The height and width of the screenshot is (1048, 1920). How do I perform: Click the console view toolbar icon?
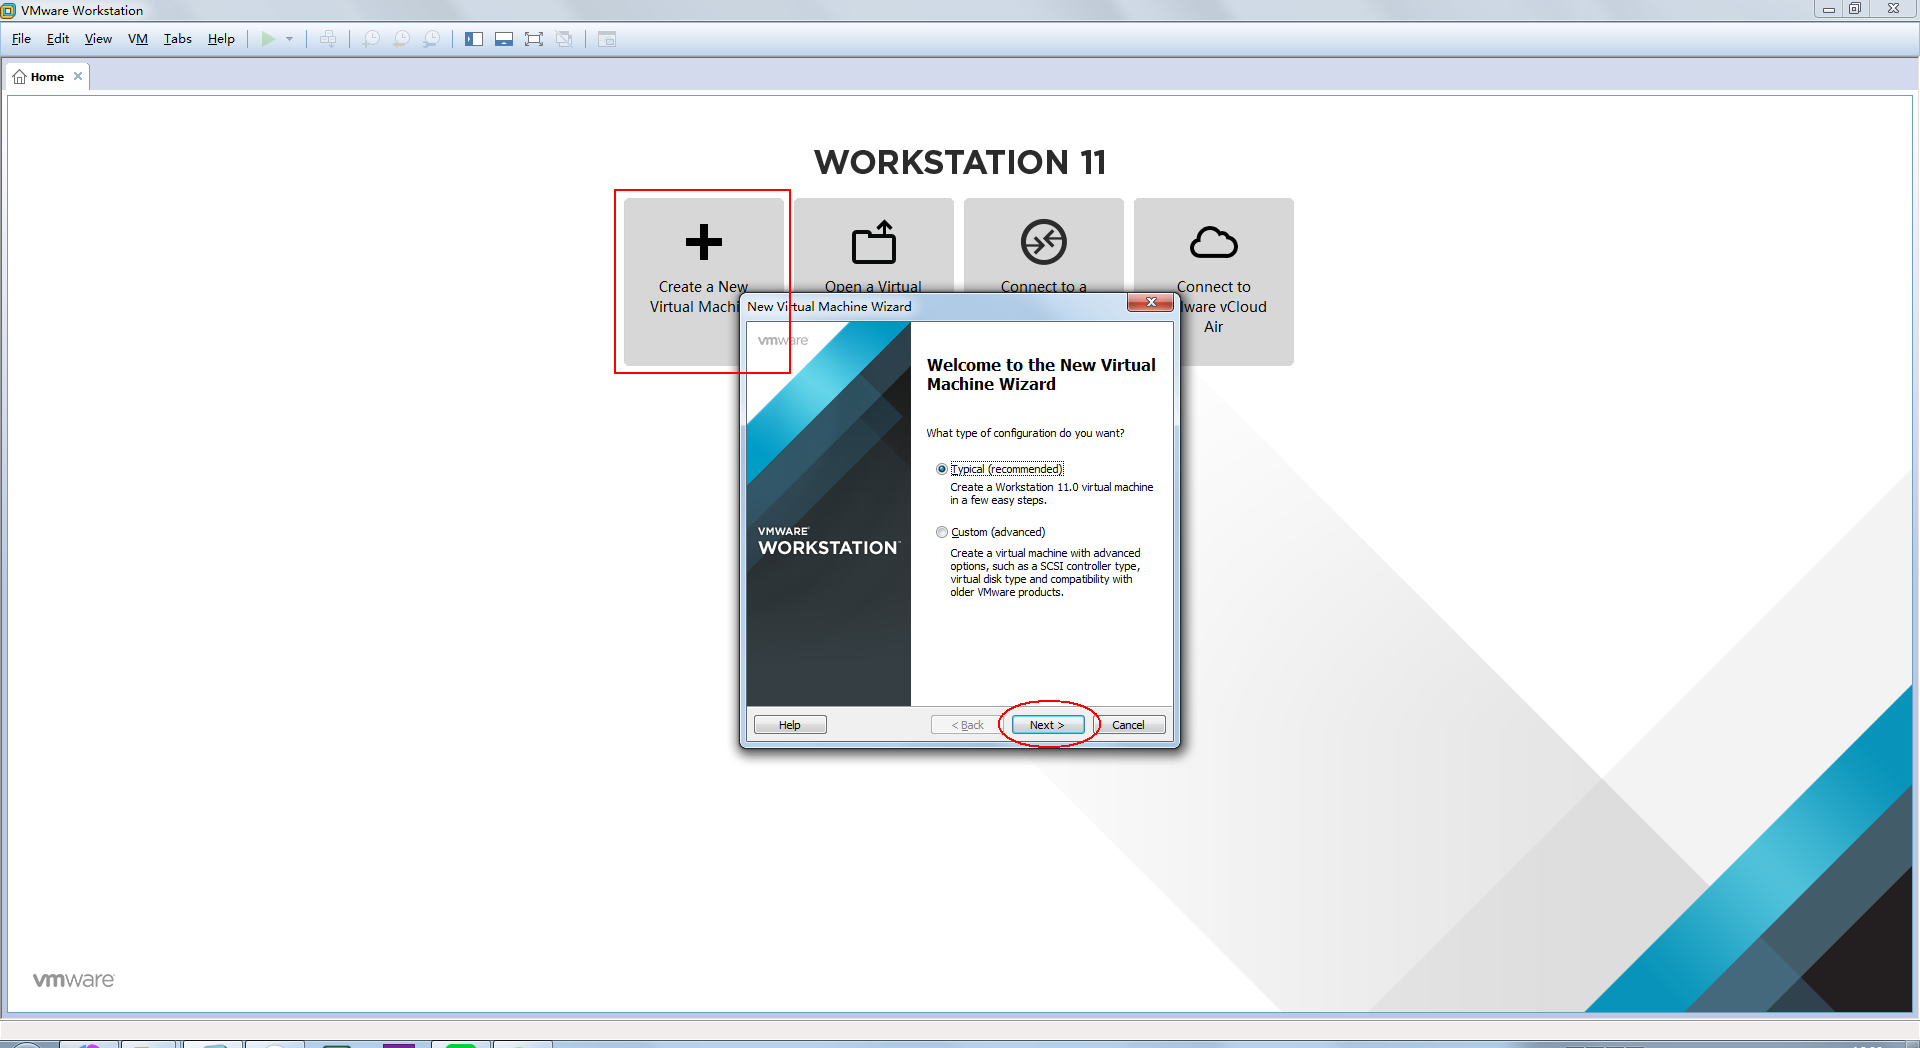click(607, 39)
